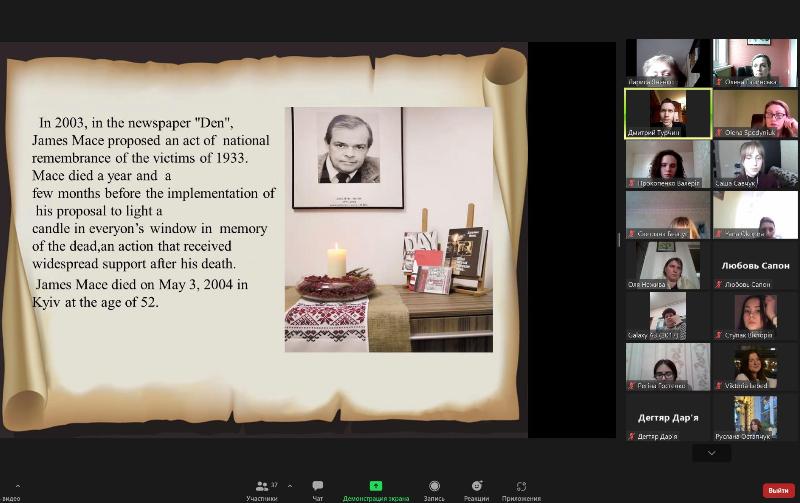Open the Apps (Приложения) icon

(521, 487)
